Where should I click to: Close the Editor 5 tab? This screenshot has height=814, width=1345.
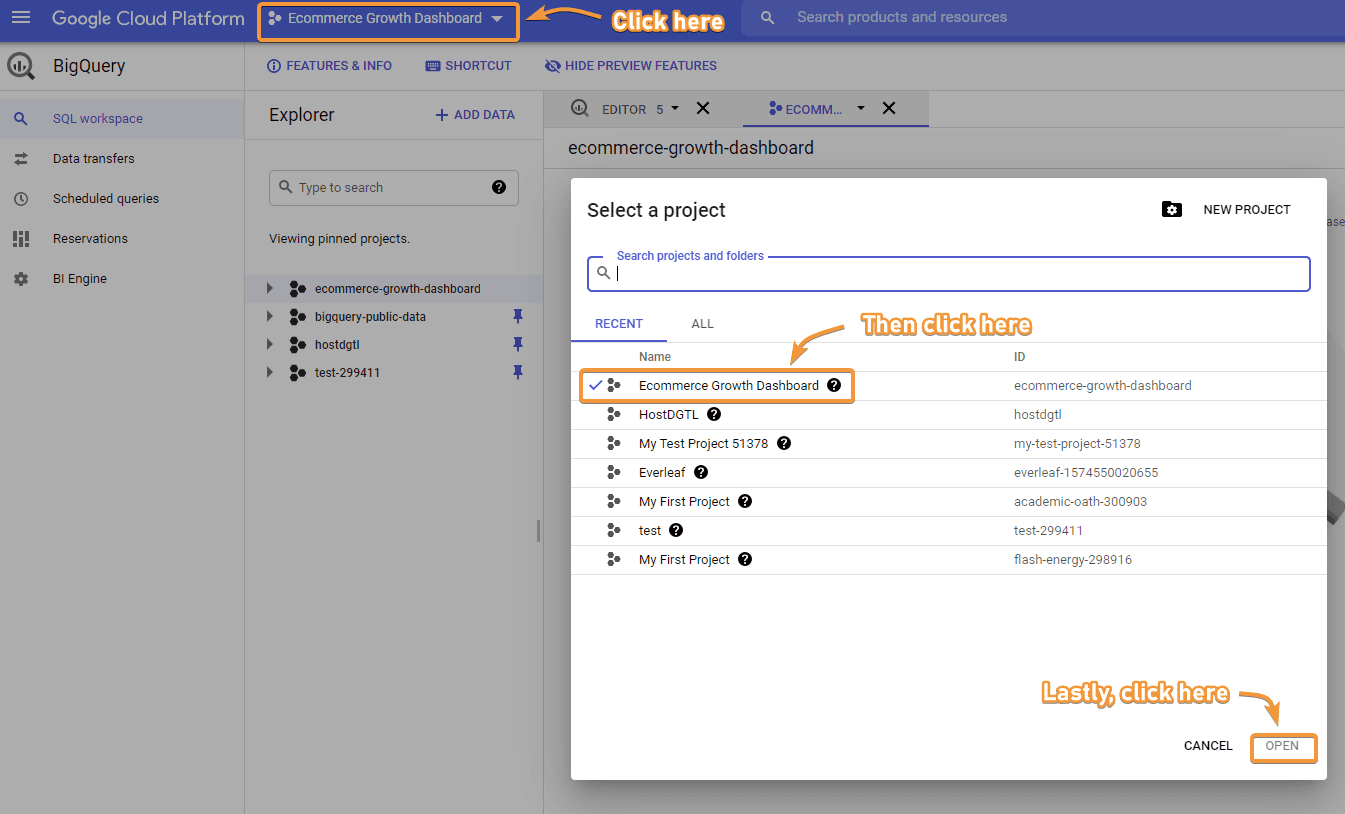tap(702, 108)
